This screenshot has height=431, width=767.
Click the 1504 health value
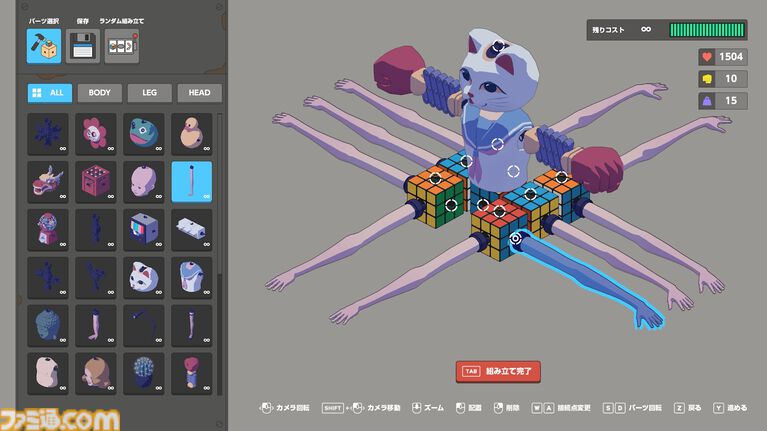[731, 57]
